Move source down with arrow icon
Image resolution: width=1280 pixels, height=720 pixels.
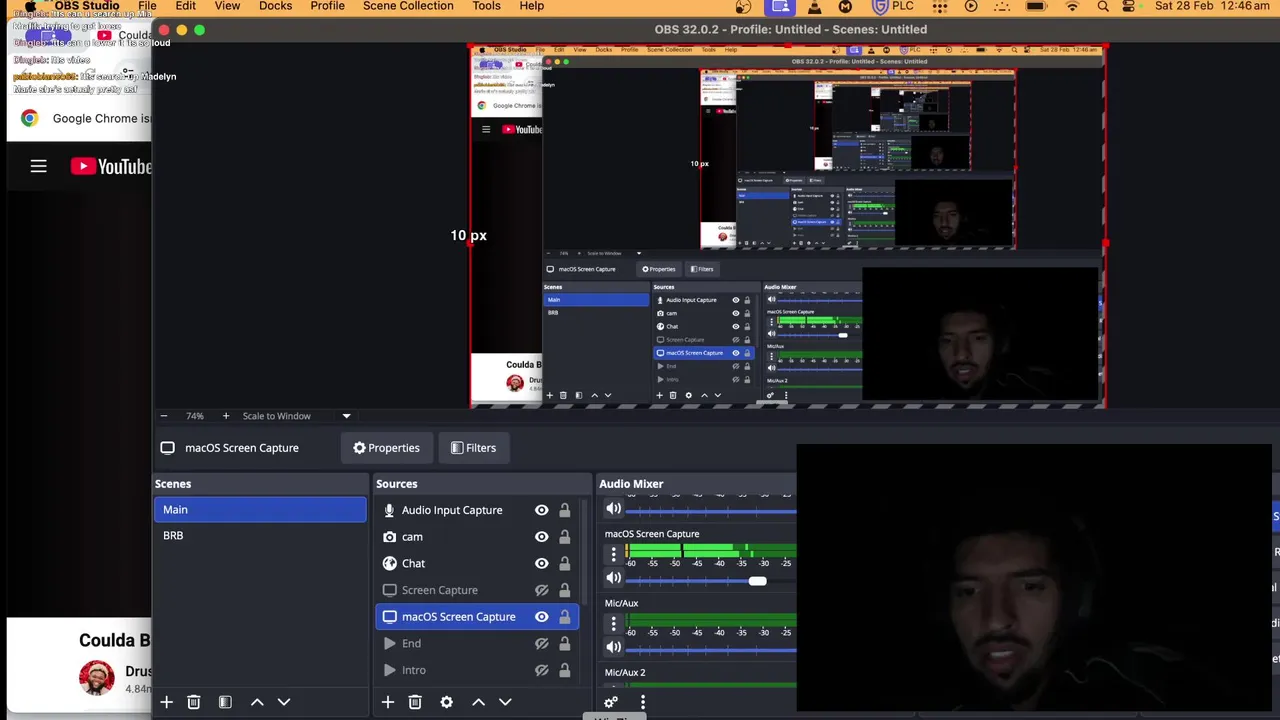click(x=505, y=702)
